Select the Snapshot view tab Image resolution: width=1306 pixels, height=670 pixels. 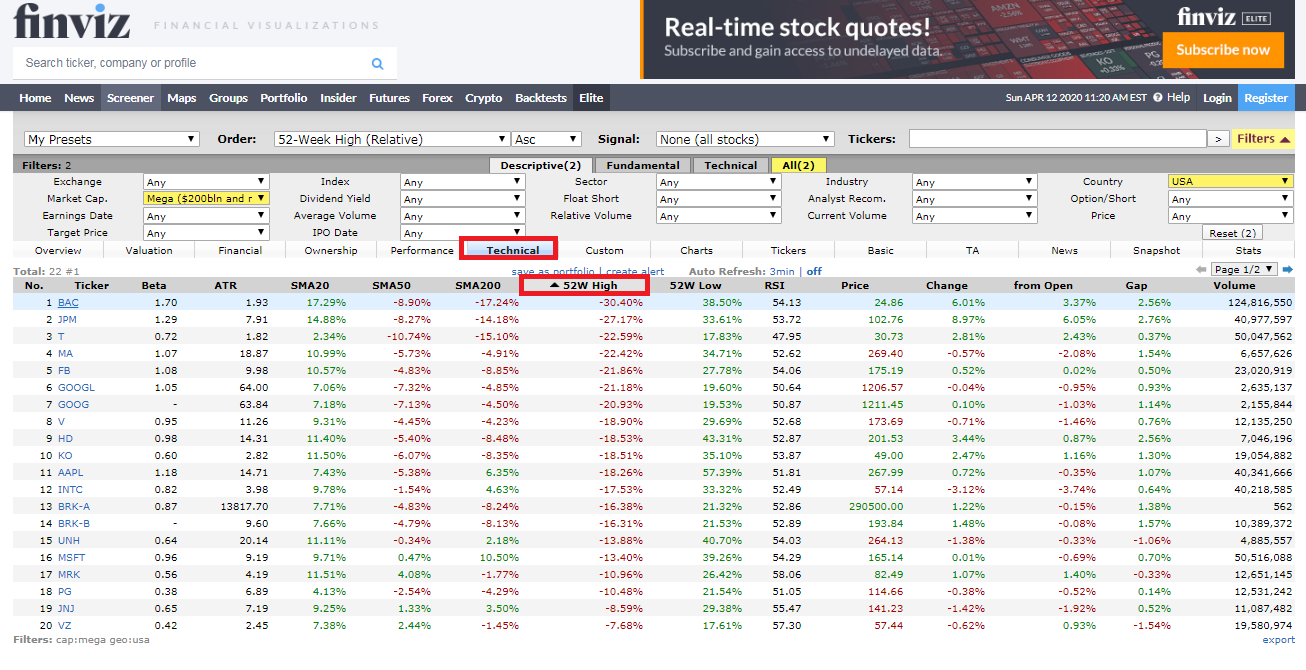(1156, 250)
